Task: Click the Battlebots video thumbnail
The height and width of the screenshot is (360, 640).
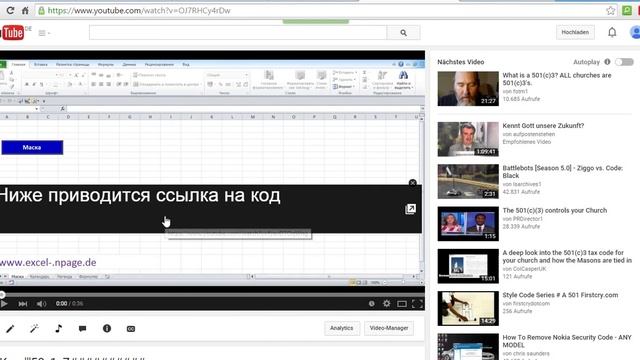Action: point(468,182)
